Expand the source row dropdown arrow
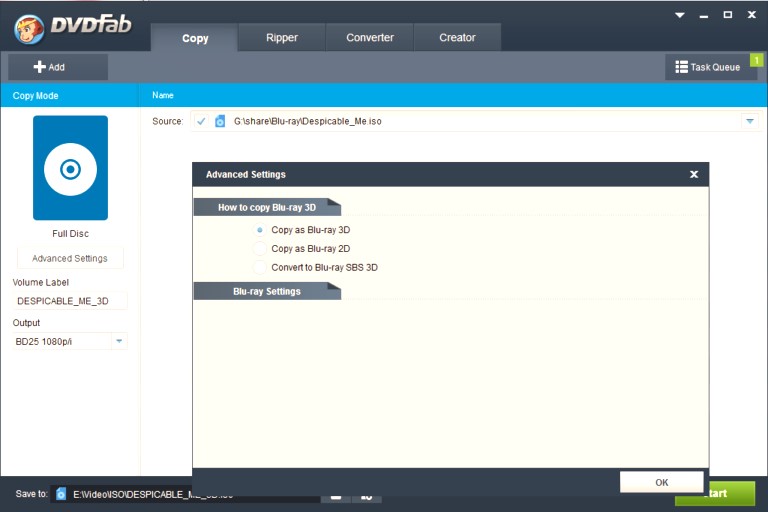 749,121
